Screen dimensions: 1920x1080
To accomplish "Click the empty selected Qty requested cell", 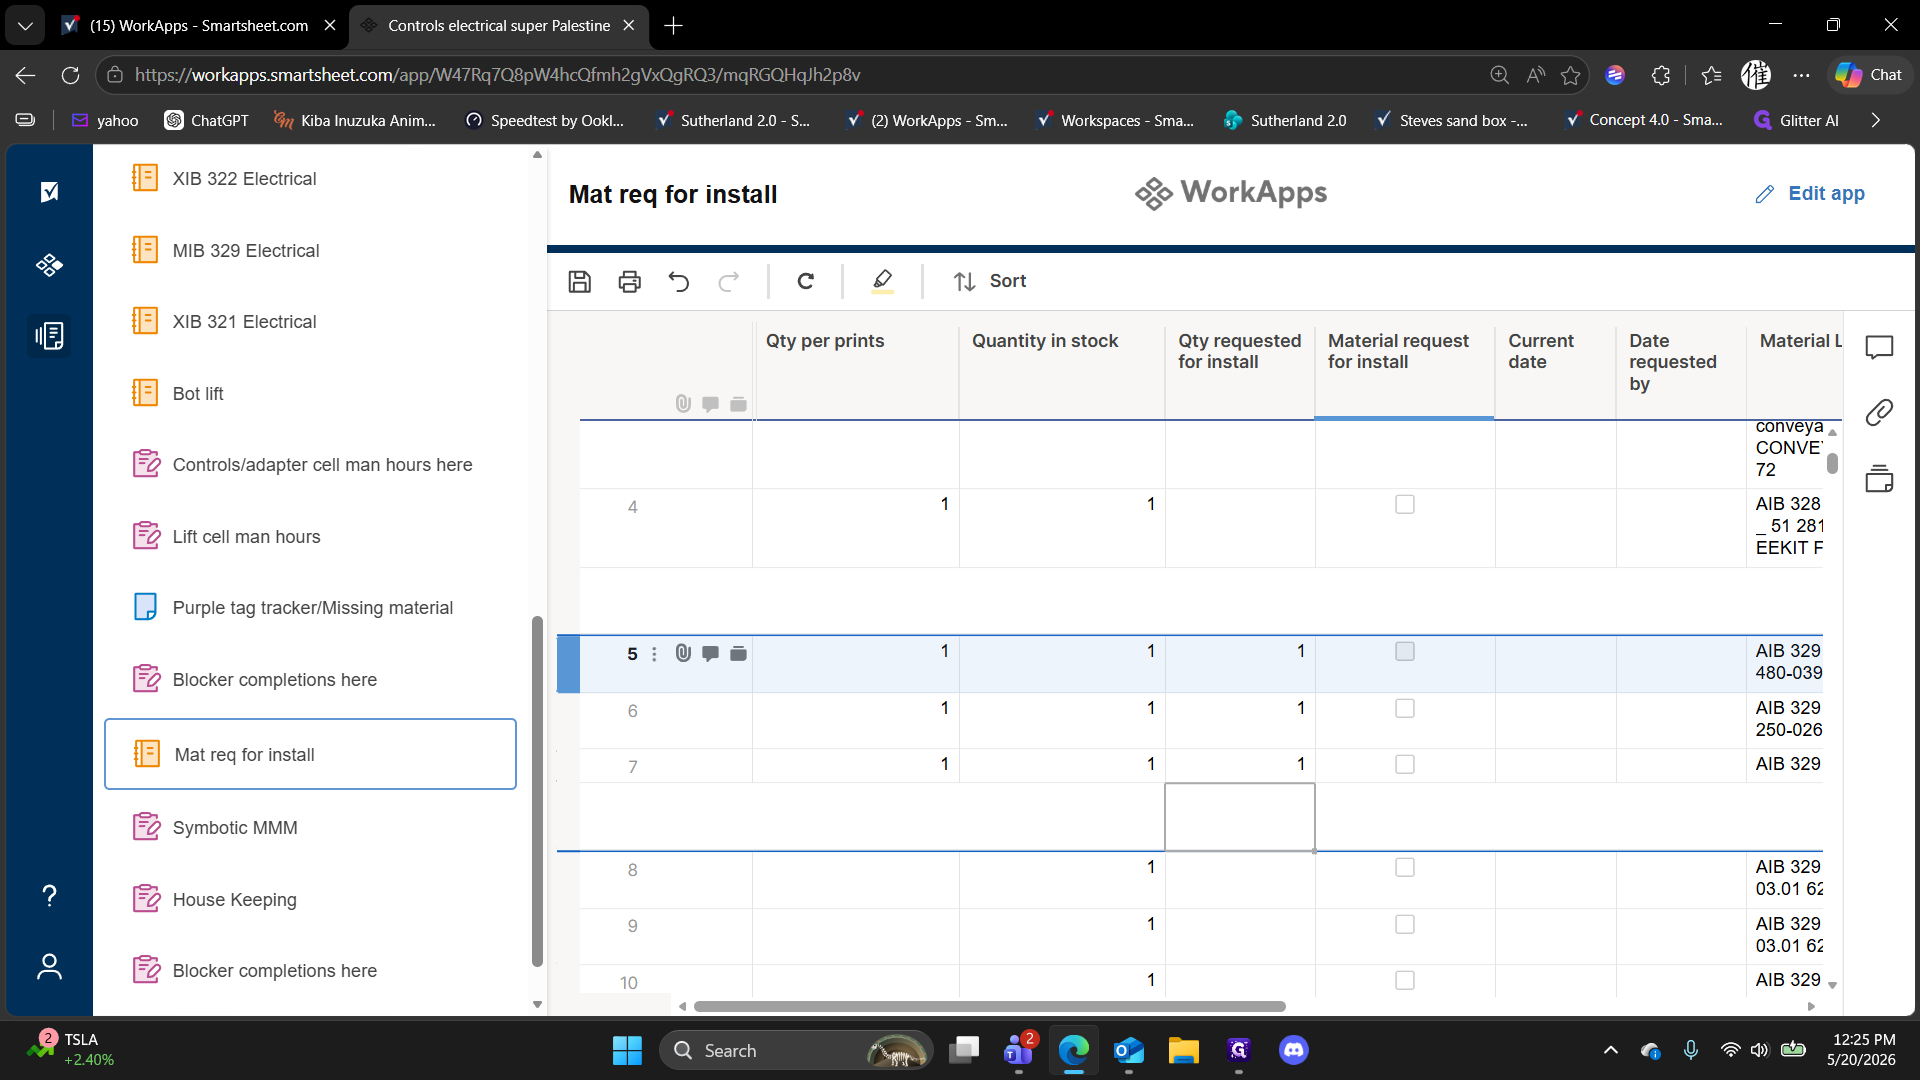I will (1240, 817).
